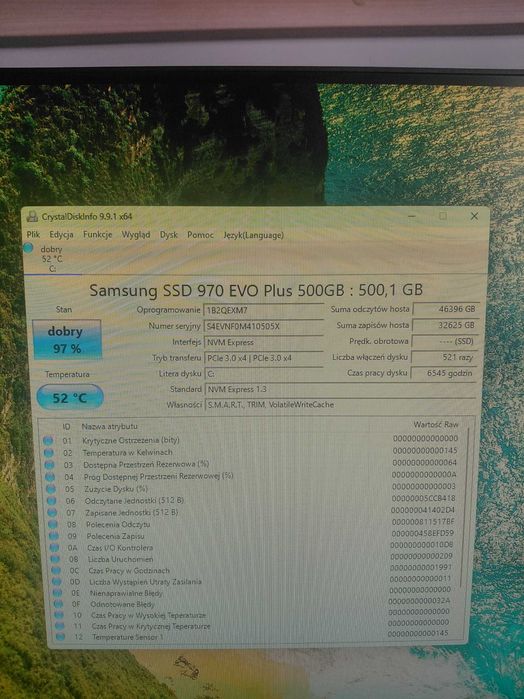Image resolution: width=524 pixels, height=699 pixels.
Task: Click status icon of Czas Pracy w Godzinach row
Action: click(x=56, y=570)
